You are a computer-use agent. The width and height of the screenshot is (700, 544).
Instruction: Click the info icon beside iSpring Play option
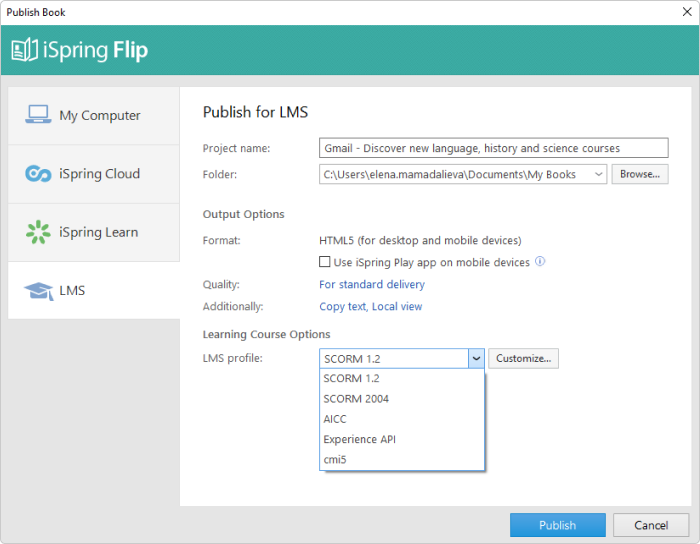[x=540, y=262]
